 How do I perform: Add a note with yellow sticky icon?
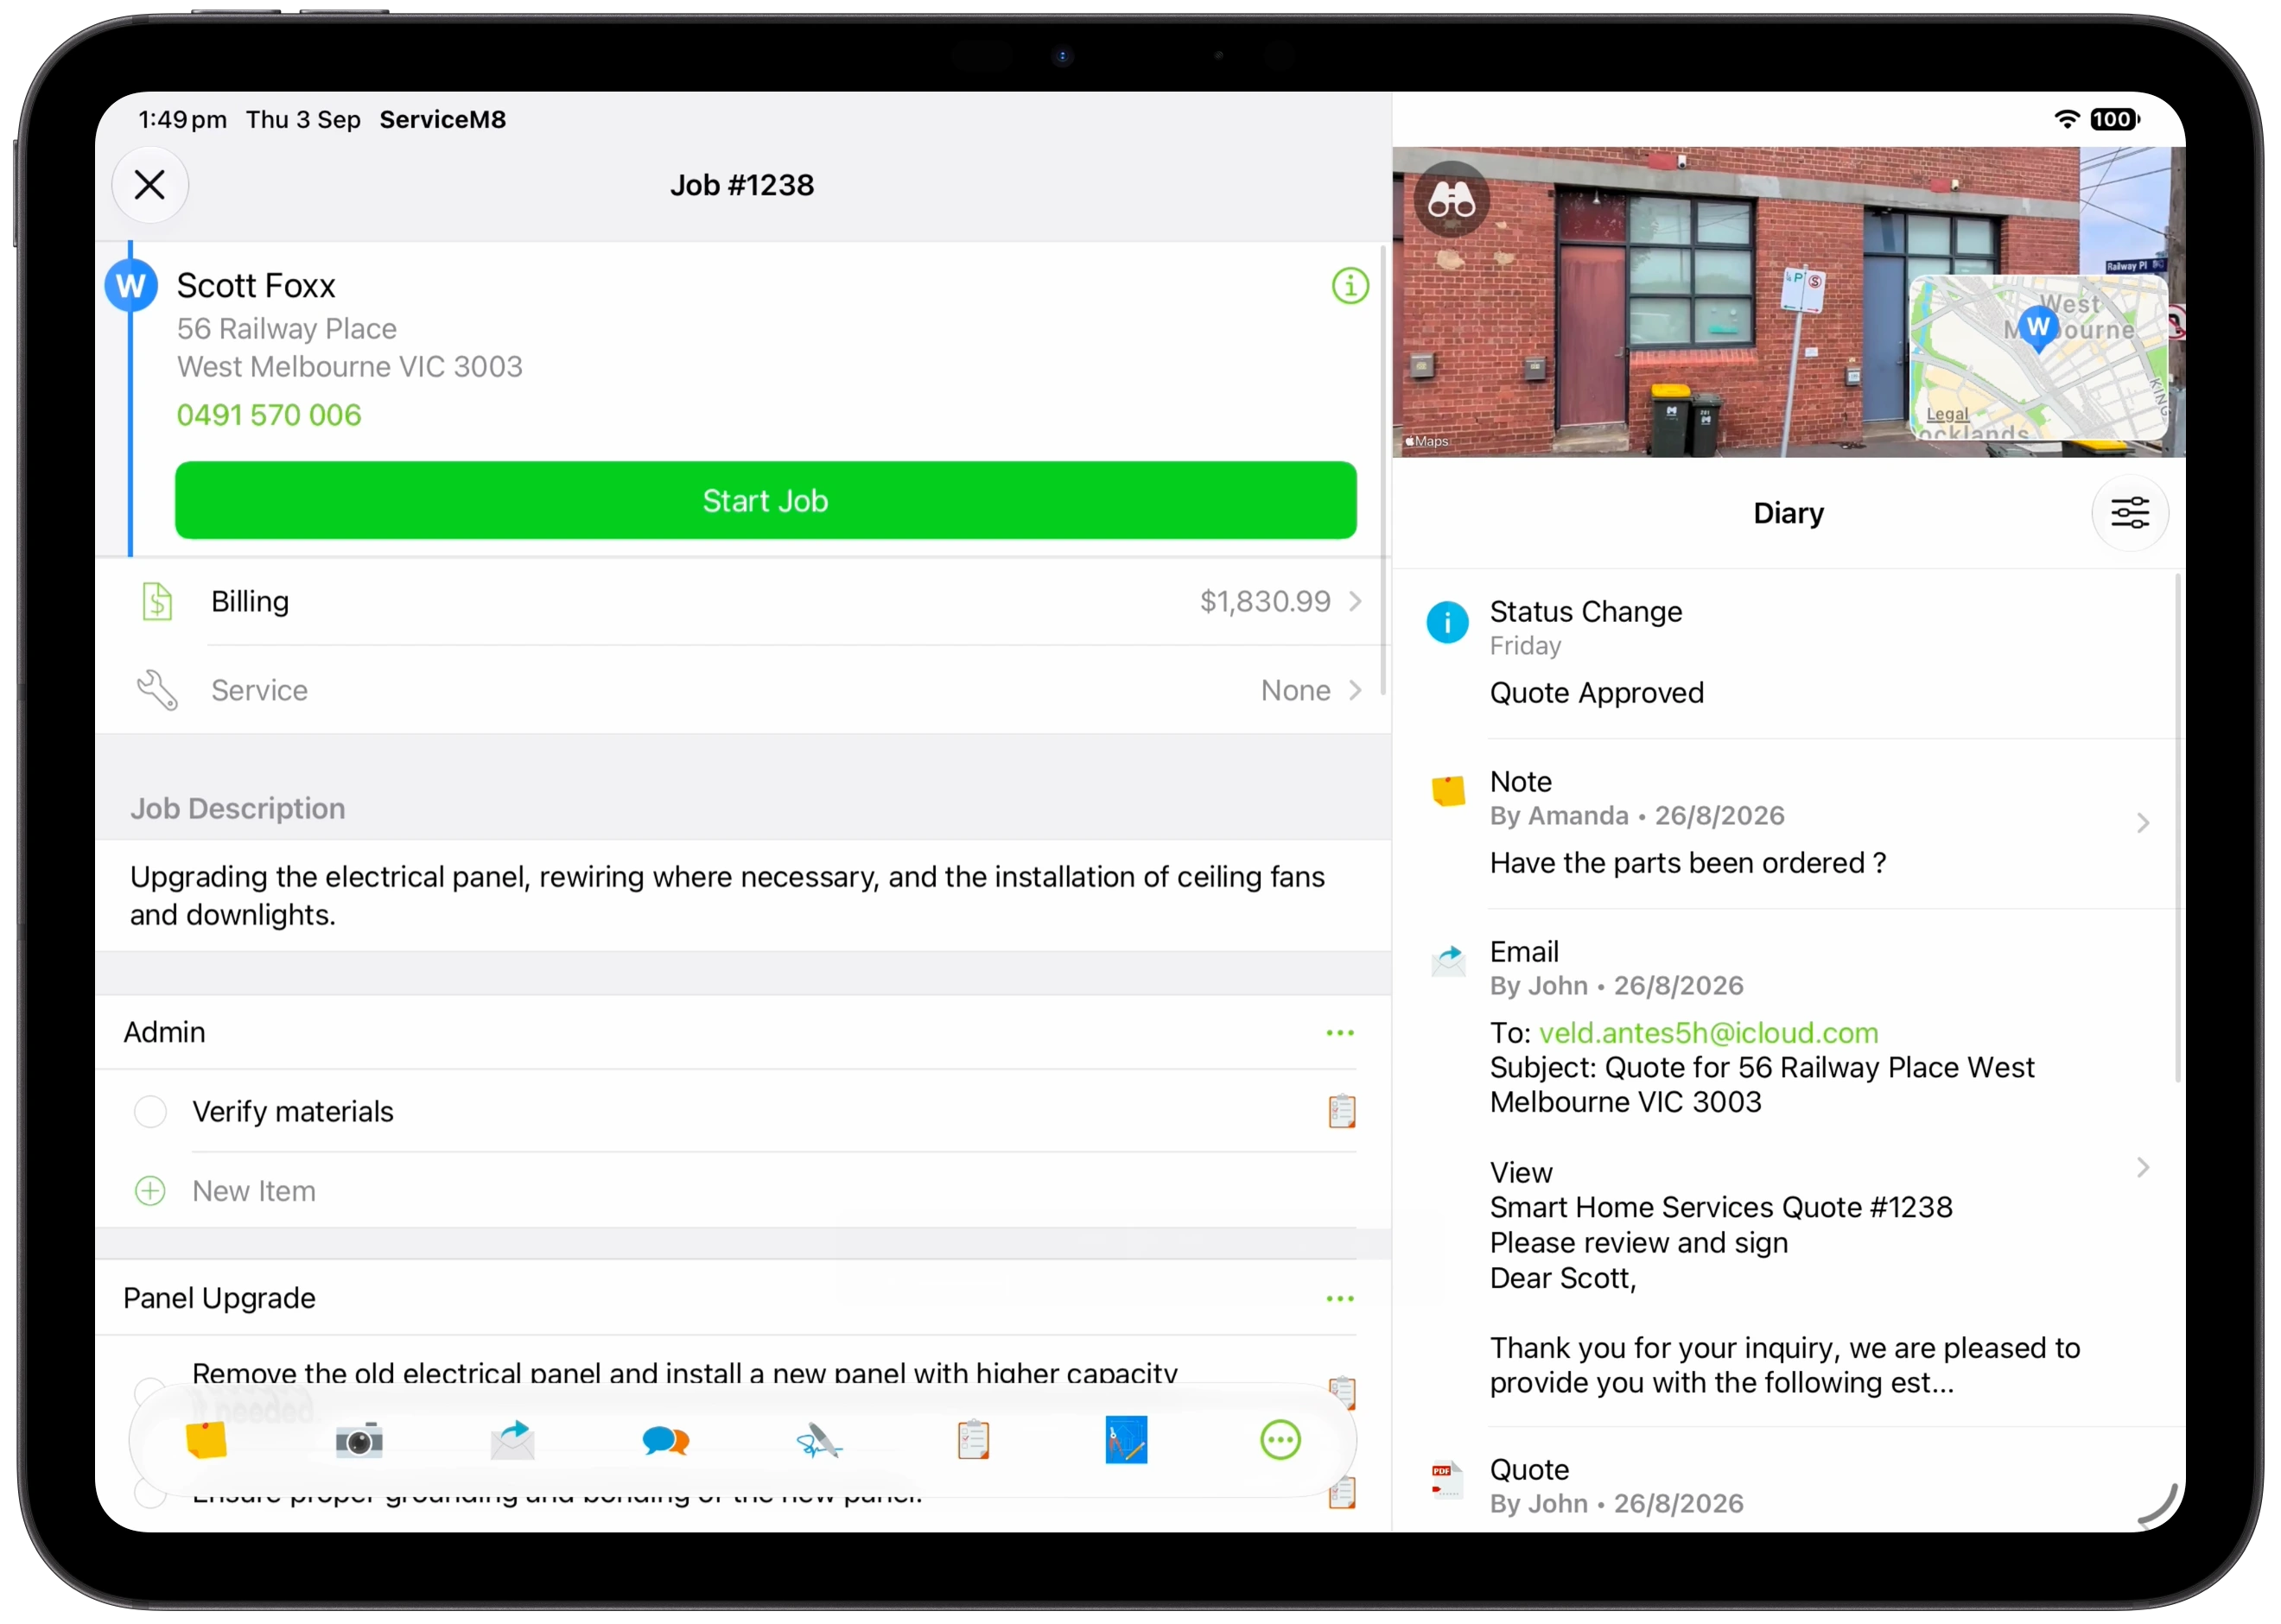(x=206, y=1441)
